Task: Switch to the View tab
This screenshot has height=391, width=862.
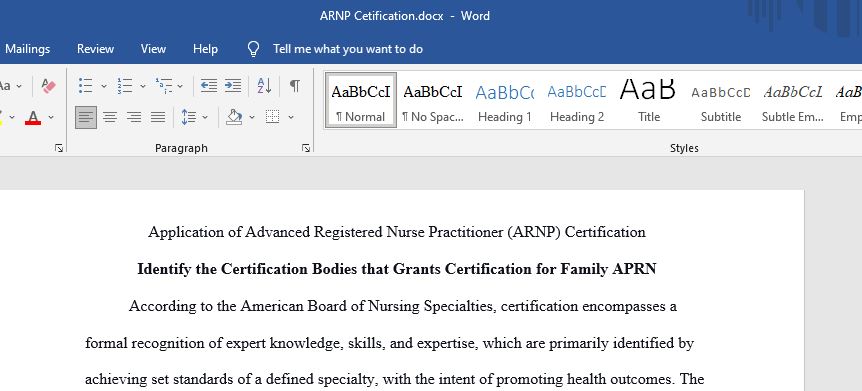Action: click(x=153, y=49)
